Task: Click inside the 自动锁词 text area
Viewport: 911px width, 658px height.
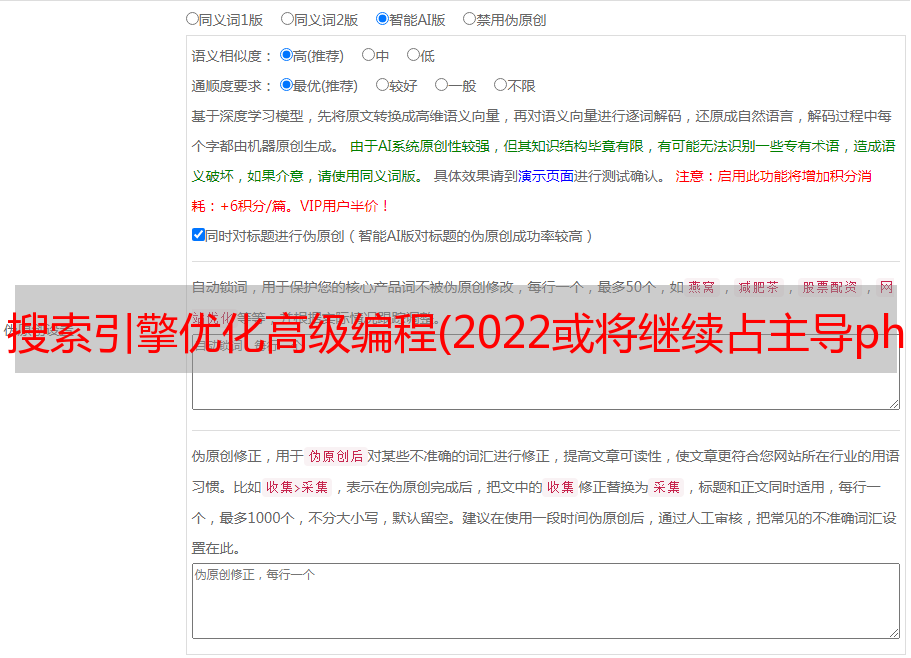Action: pyautogui.click(x=546, y=372)
